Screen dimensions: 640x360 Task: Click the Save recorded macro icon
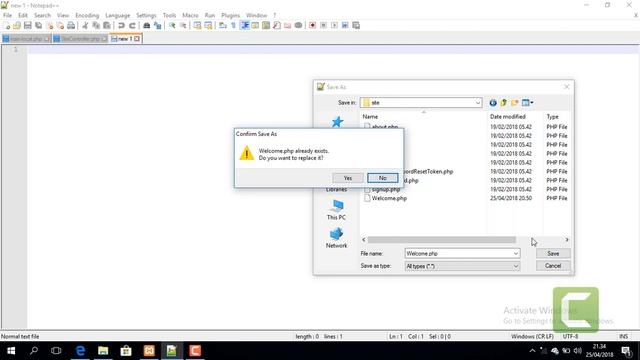(356, 25)
